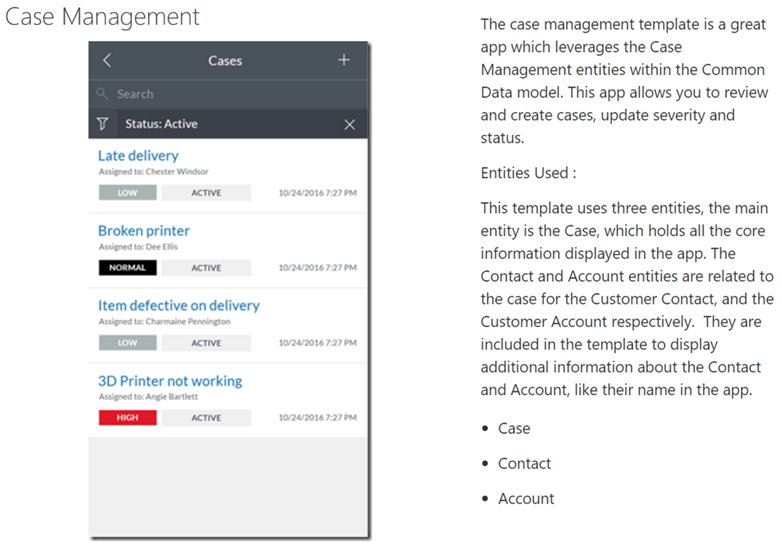Open the filter funnel icon
The image size is (782, 546).
coord(103,124)
